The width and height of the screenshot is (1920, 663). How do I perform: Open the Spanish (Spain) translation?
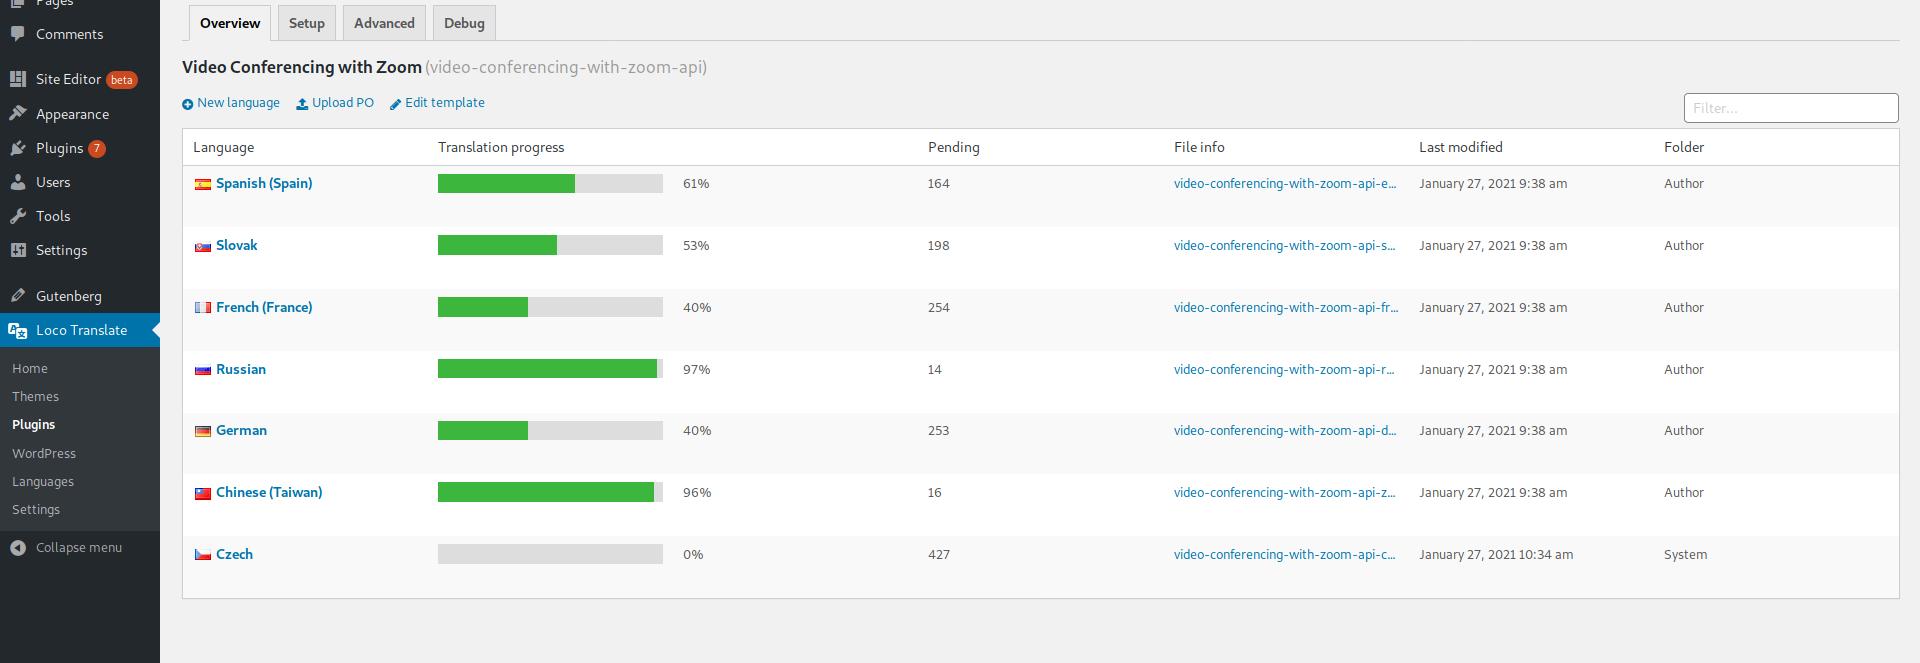[x=264, y=184]
